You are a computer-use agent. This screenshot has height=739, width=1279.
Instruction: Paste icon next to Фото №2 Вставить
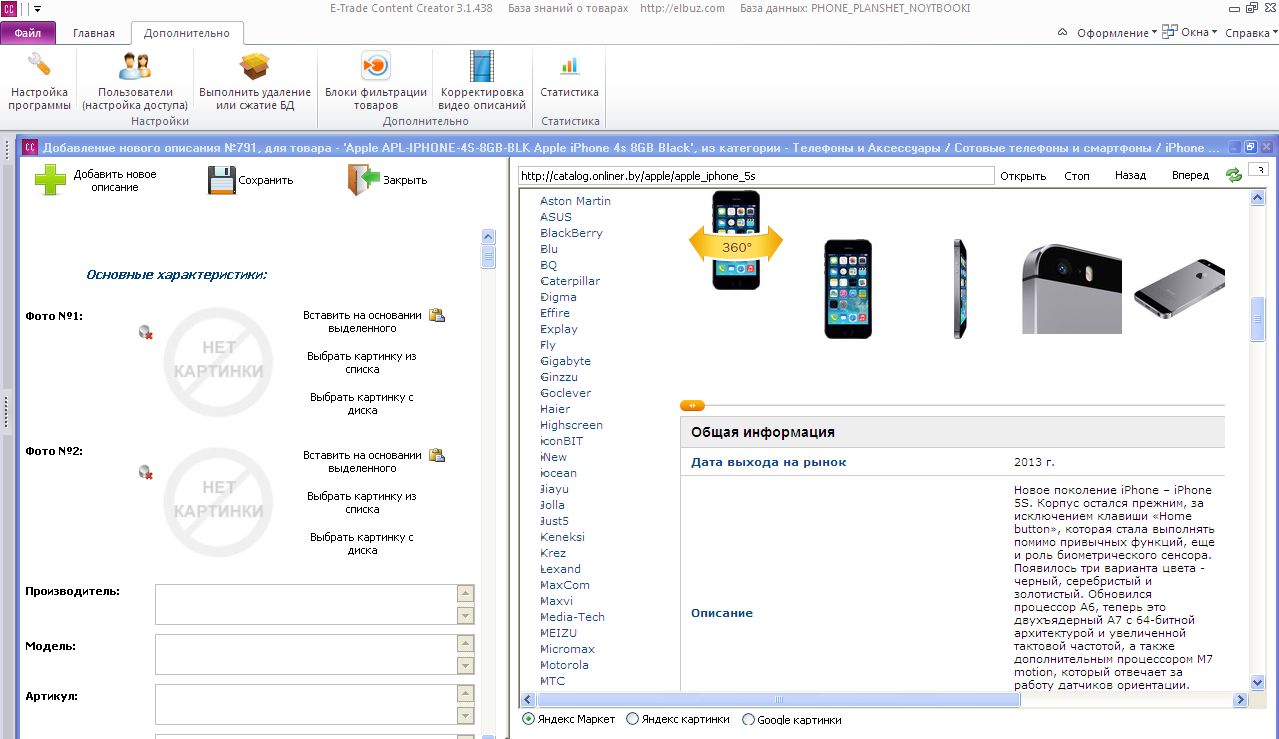[437, 455]
